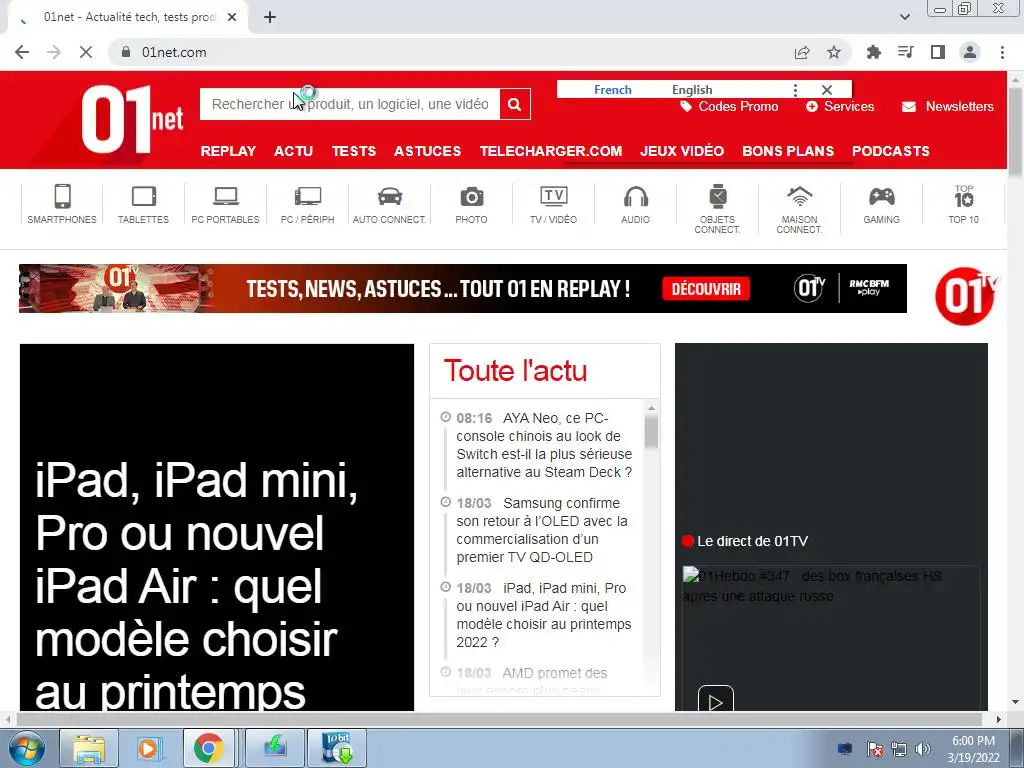Open the media control icon in toolbar
The width and height of the screenshot is (1024, 768).
(x=905, y=52)
